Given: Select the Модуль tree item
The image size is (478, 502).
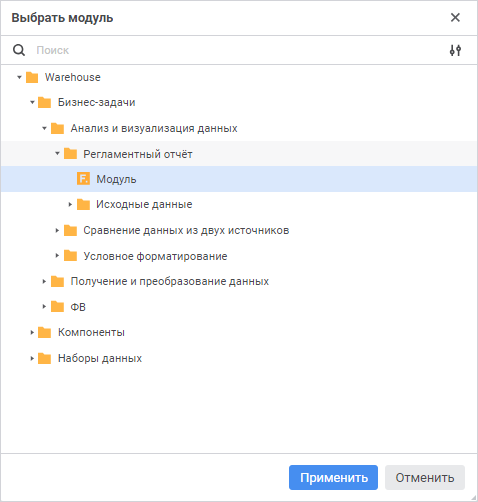Looking at the screenshot, I should coord(239,179).
